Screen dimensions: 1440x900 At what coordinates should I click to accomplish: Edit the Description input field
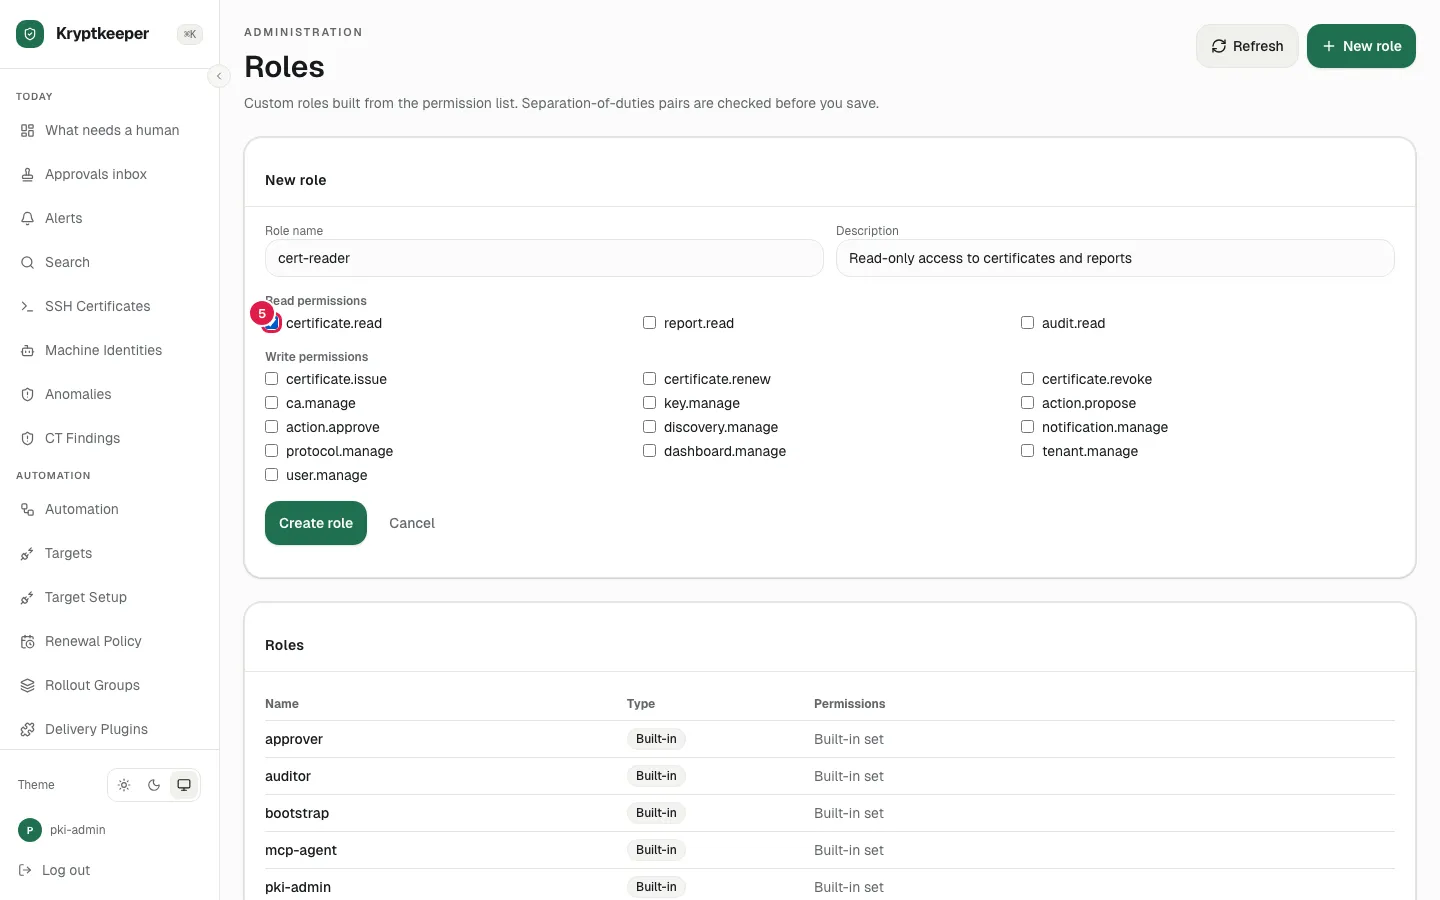(x=1115, y=258)
